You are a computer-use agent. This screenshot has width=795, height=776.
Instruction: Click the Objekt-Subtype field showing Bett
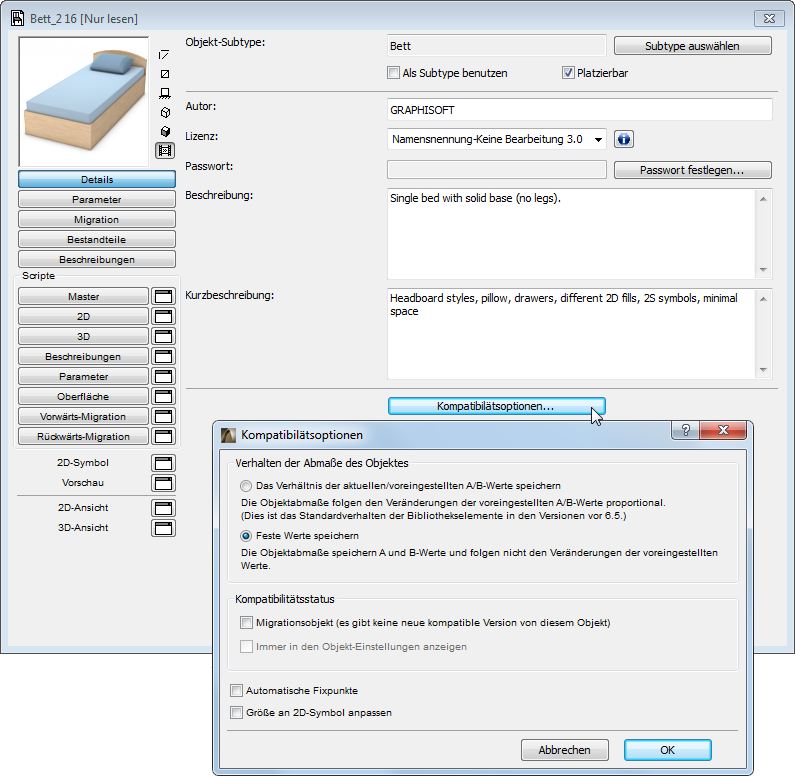[x=496, y=46]
